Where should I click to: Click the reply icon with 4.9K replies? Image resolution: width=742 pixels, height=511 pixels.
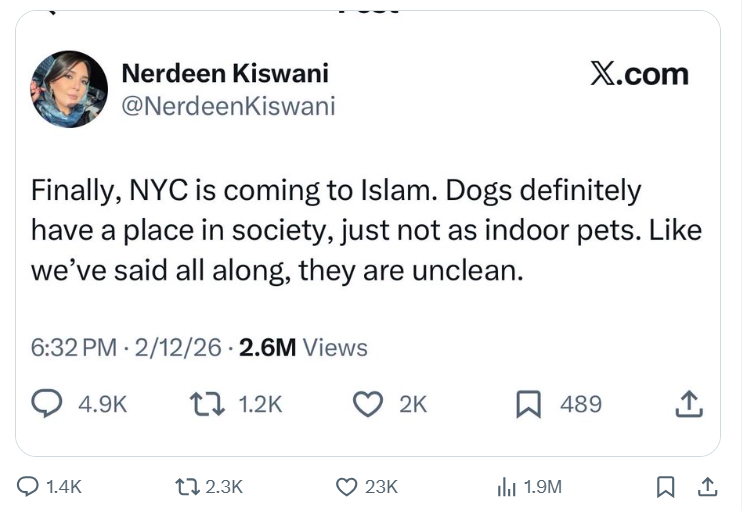pos(49,403)
